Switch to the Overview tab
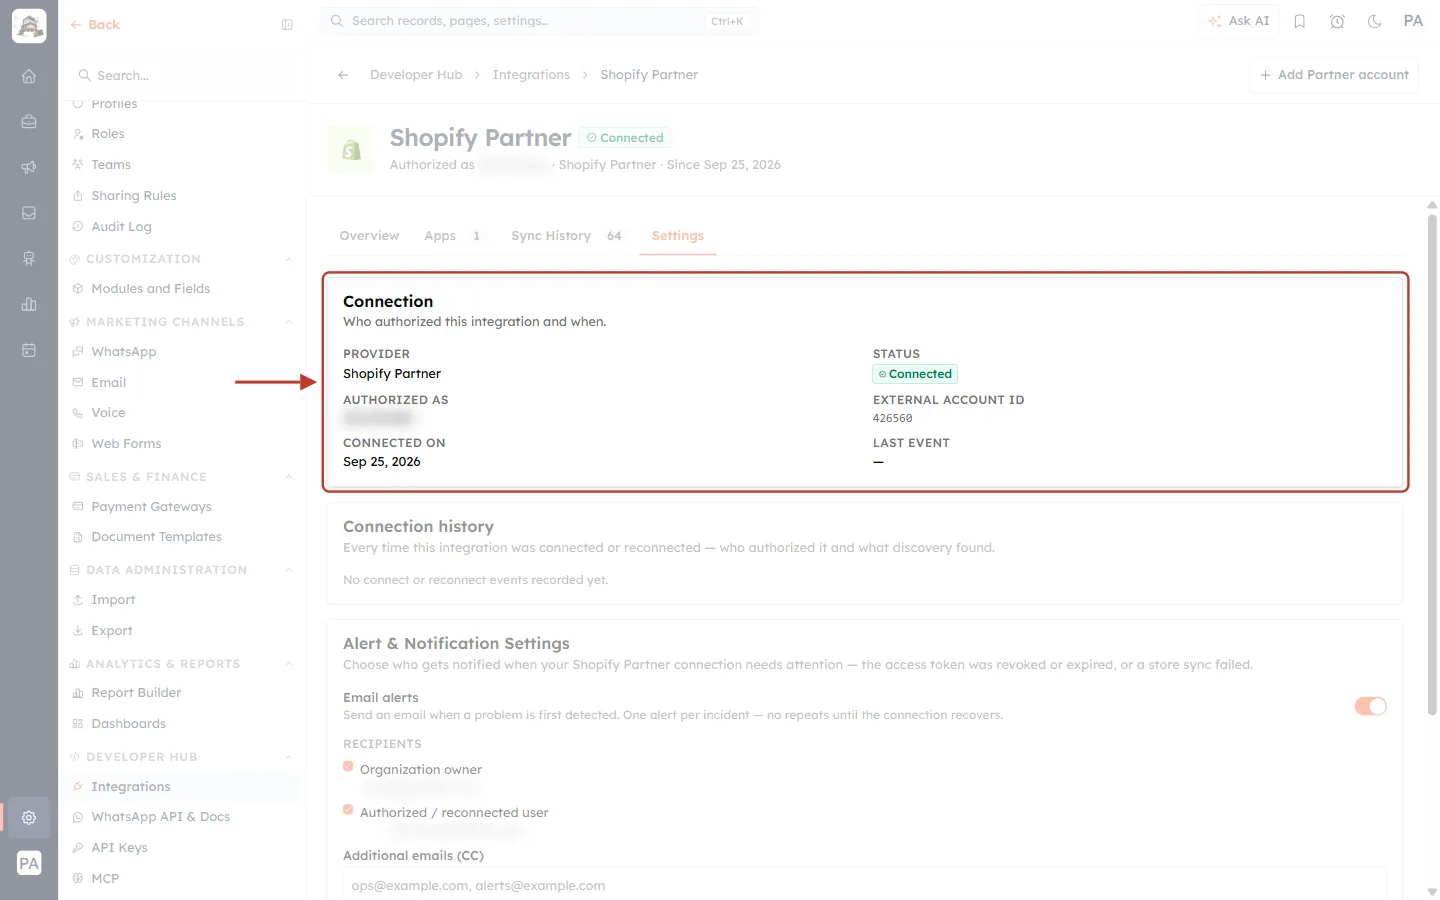 [369, 236]
